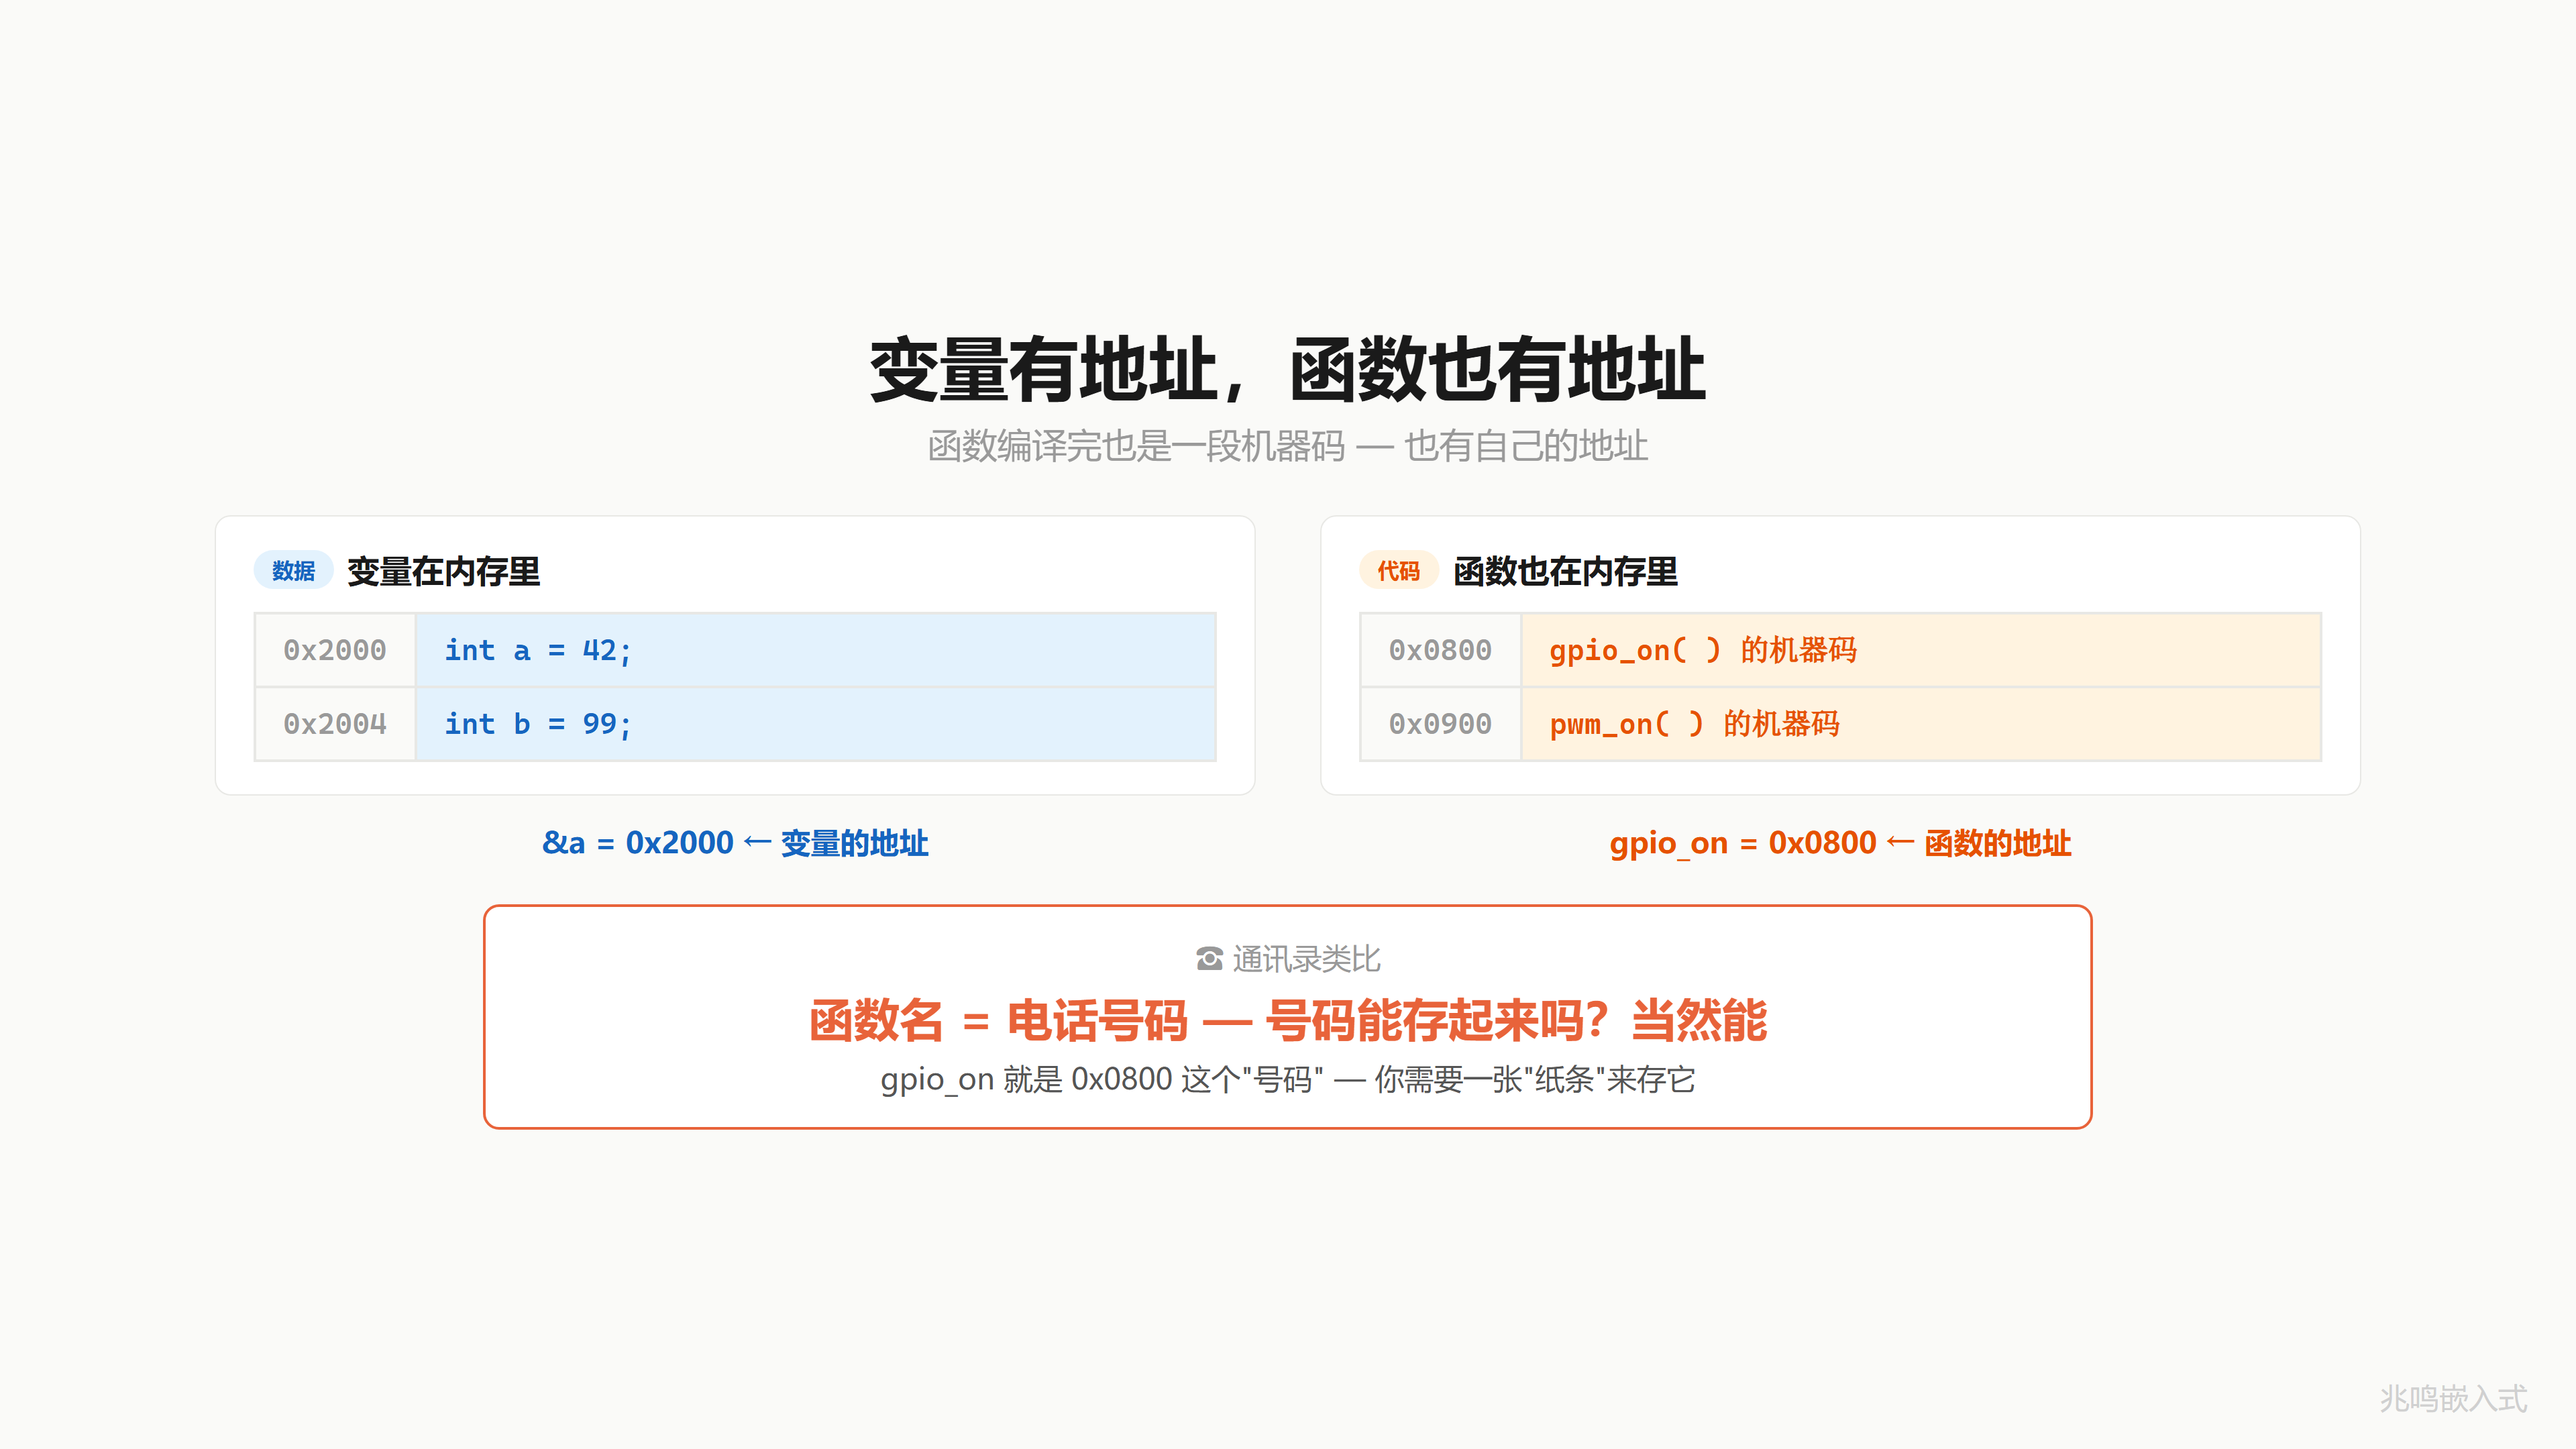Click the cell pwm_on( ) 的机器码

click(1921, 724)
